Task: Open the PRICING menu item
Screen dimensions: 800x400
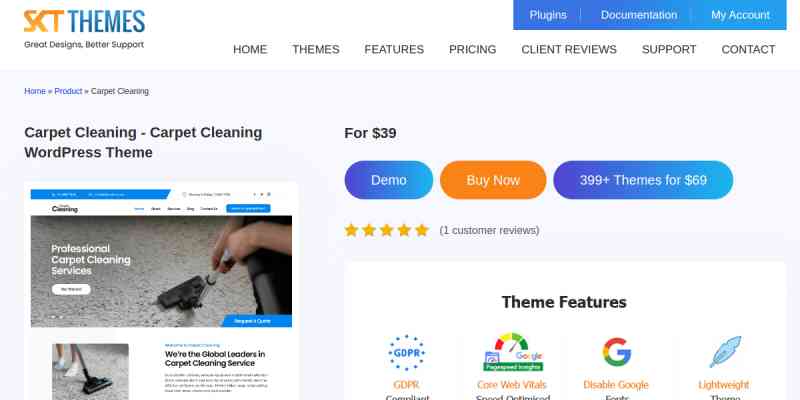Action: tap(472, 49)
